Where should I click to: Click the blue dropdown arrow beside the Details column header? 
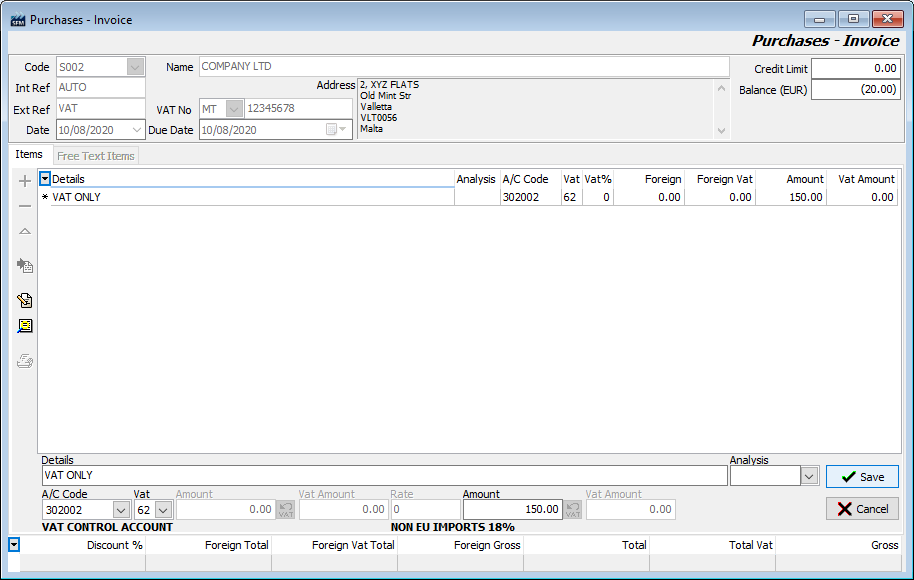point(45,179)
